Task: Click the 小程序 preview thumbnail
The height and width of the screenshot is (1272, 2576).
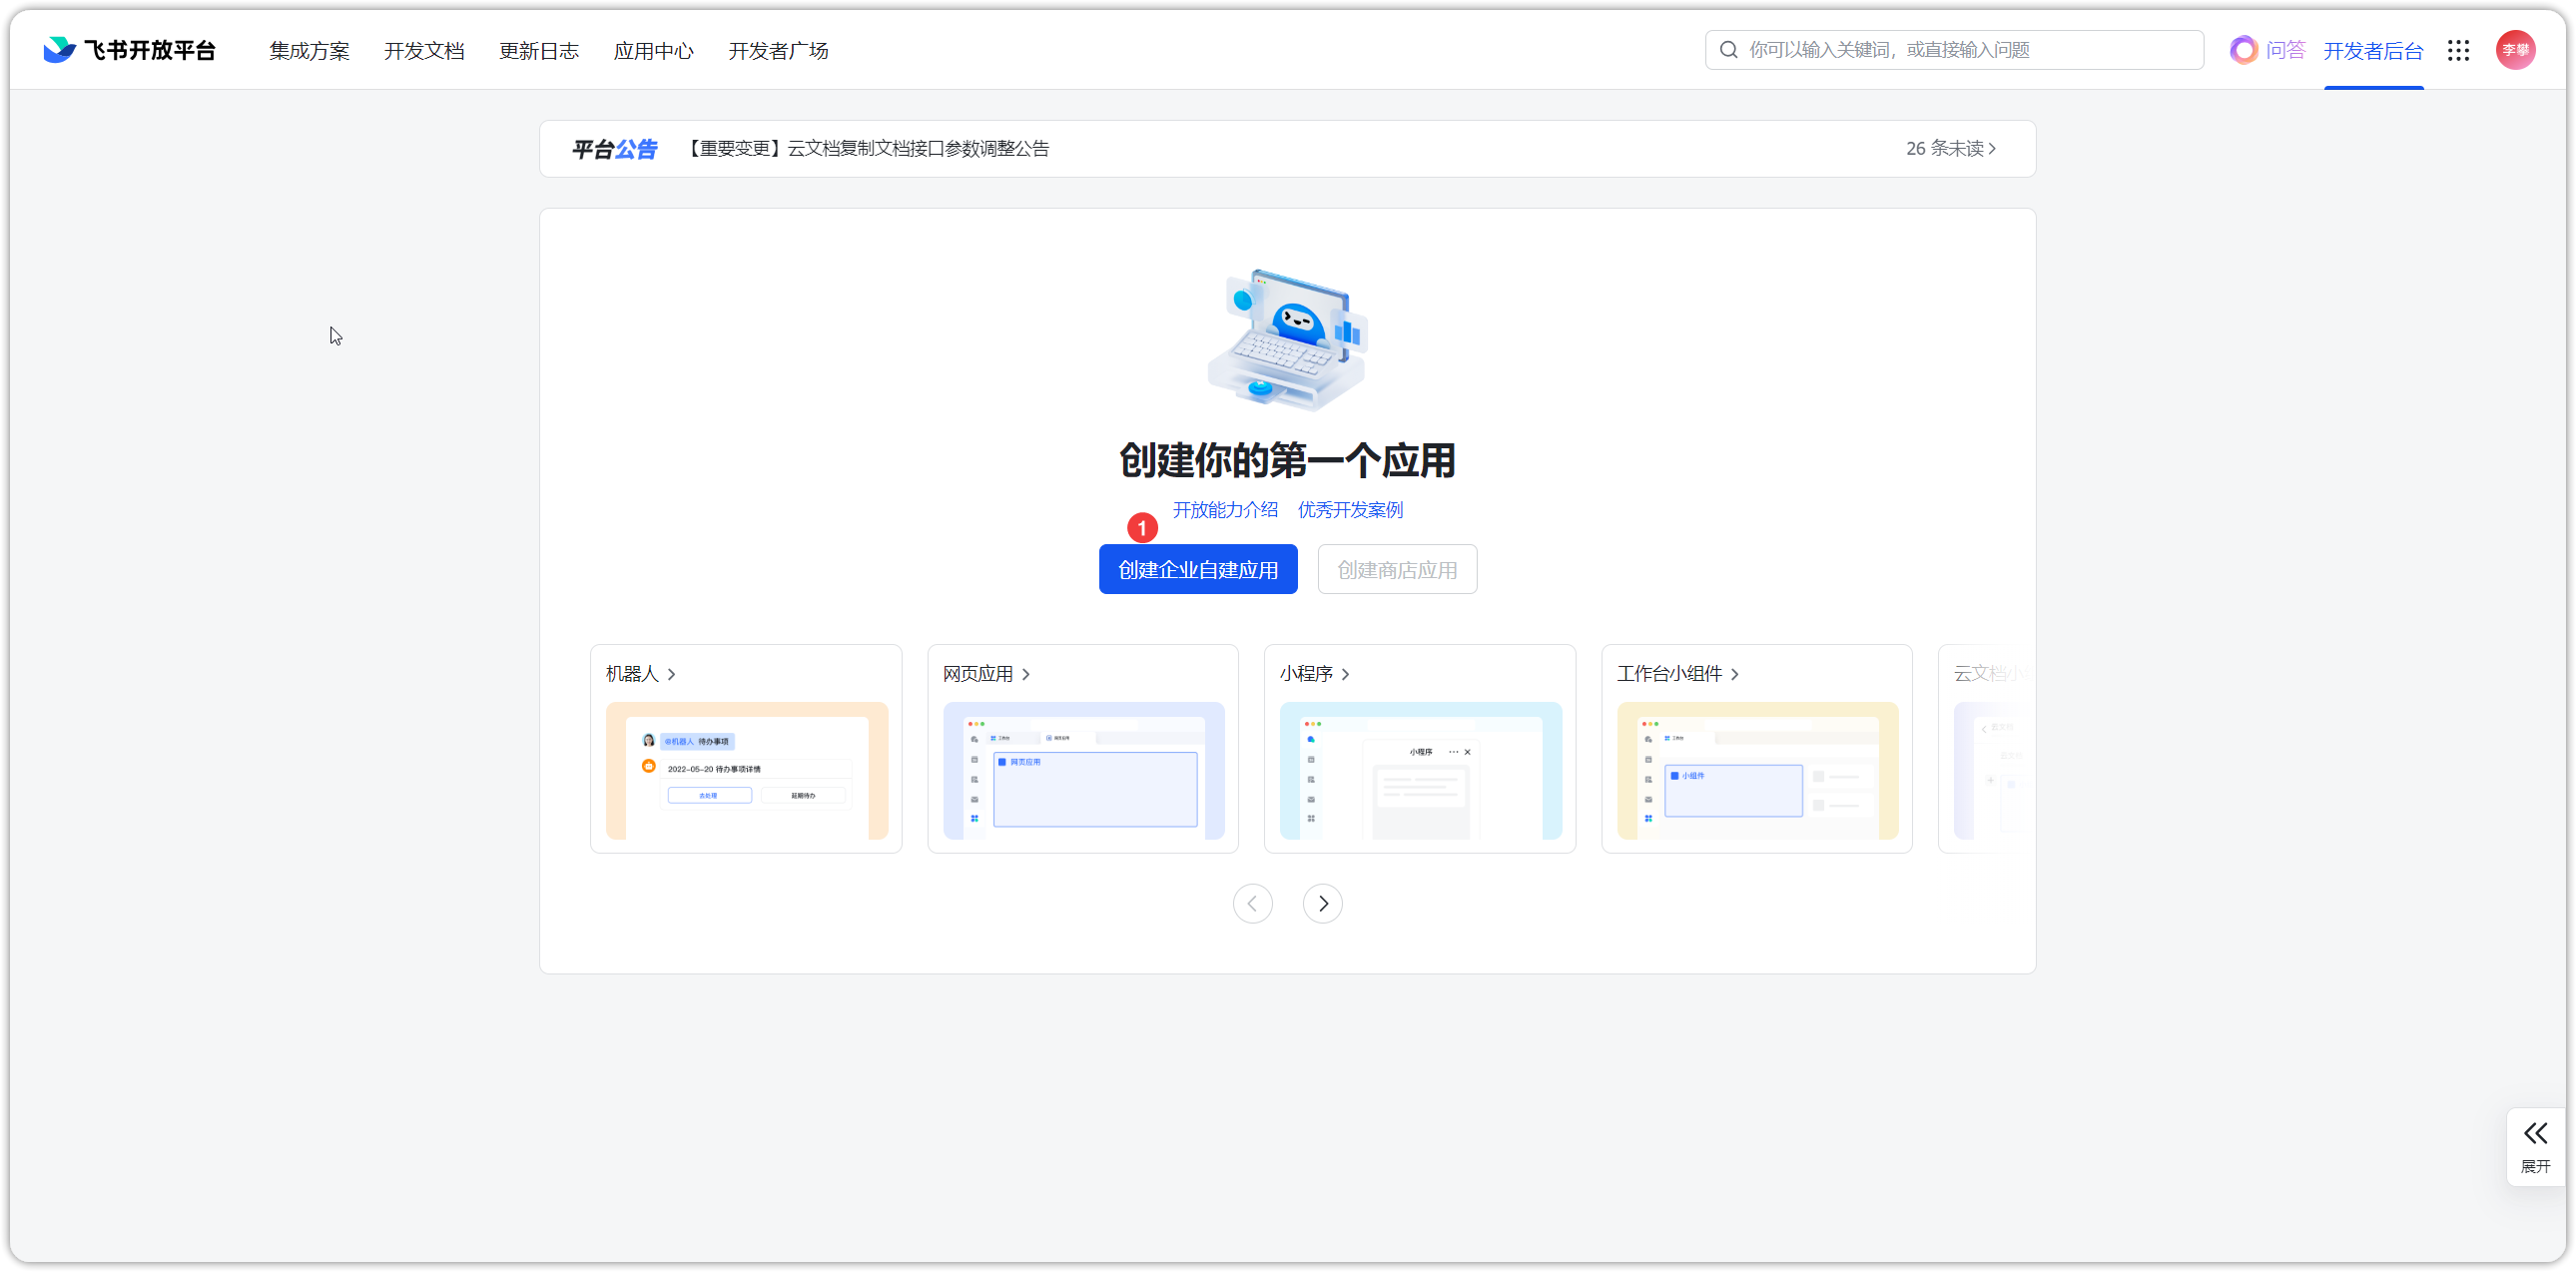Action: coord(1421,770)
